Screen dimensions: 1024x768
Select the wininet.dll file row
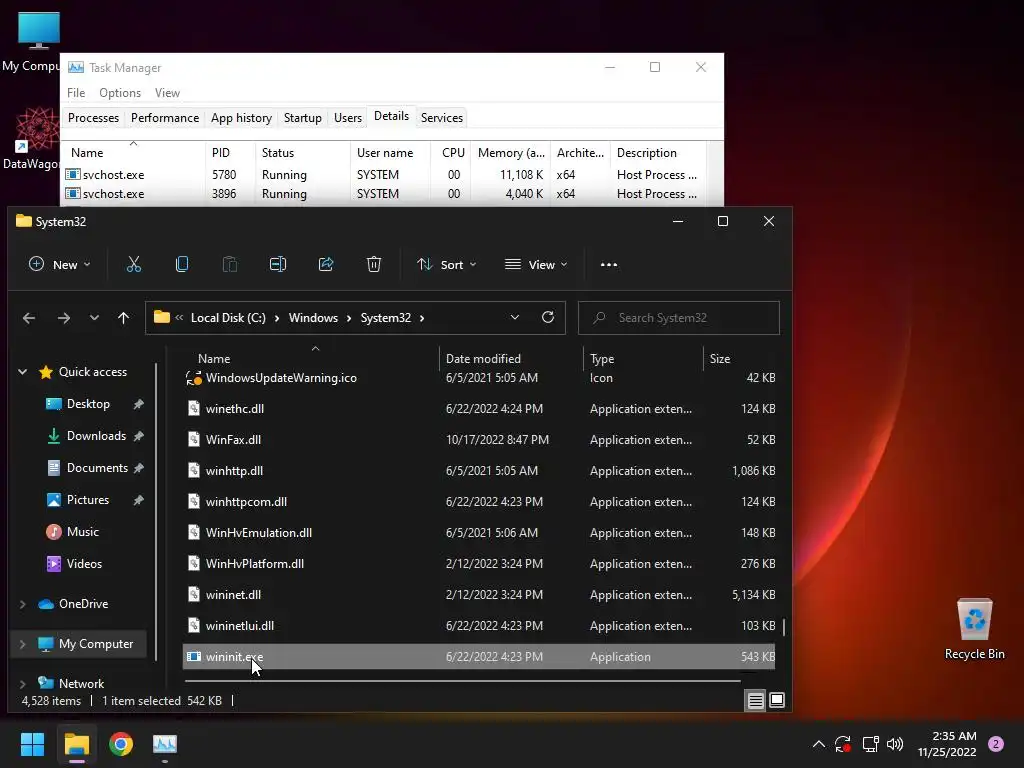click(479, 595)
